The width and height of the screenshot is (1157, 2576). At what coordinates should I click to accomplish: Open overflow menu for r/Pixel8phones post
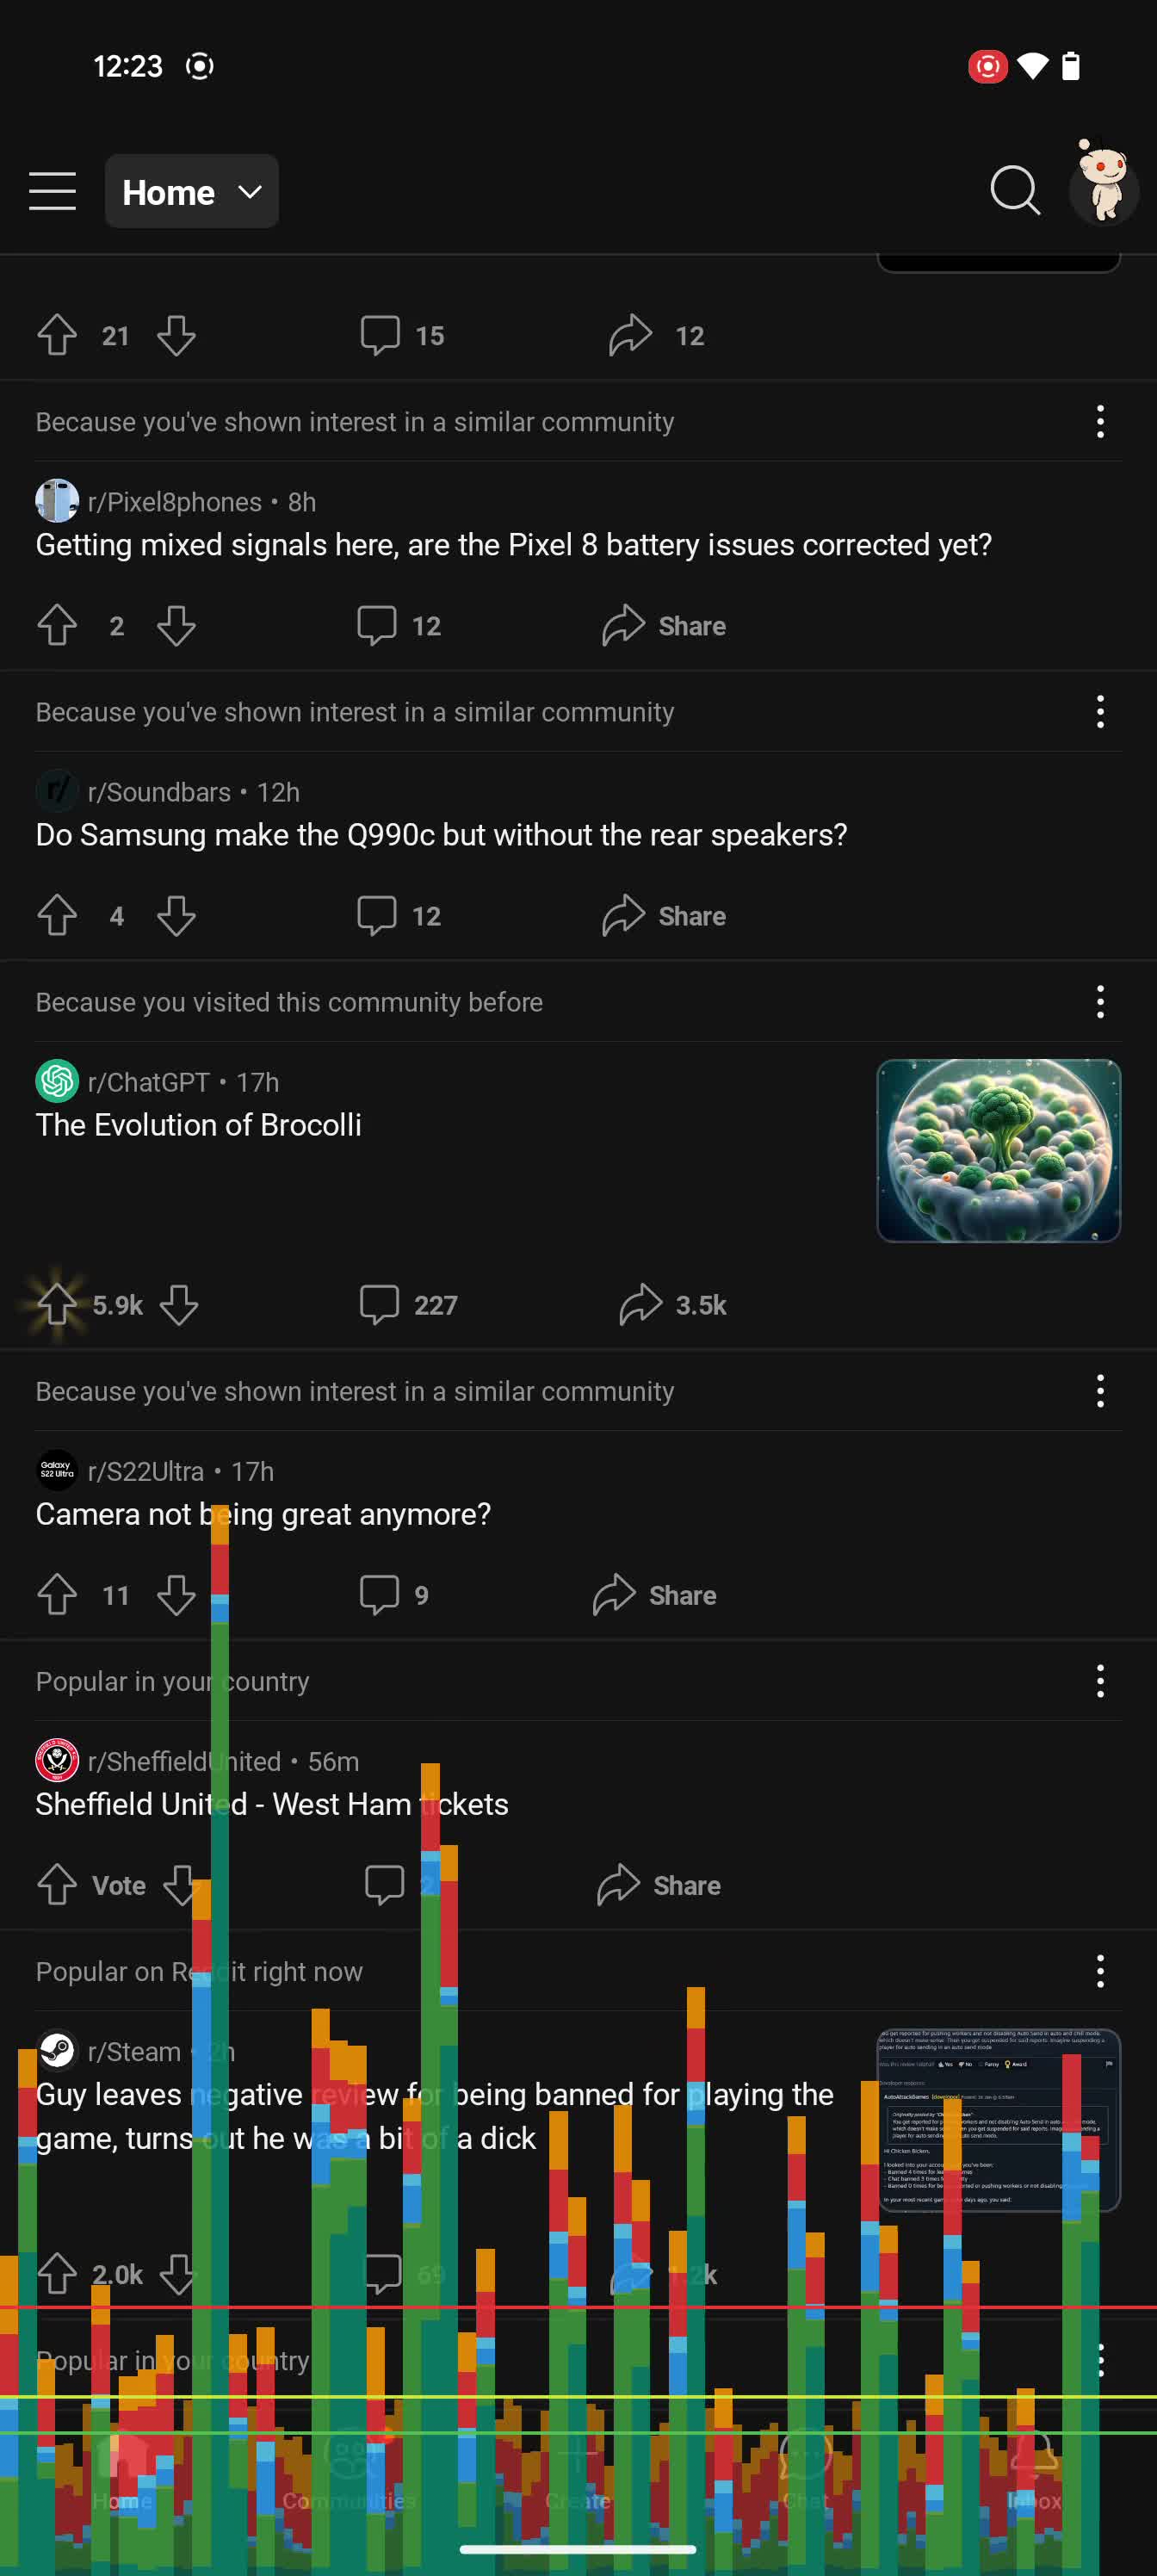click(1100, 422)
